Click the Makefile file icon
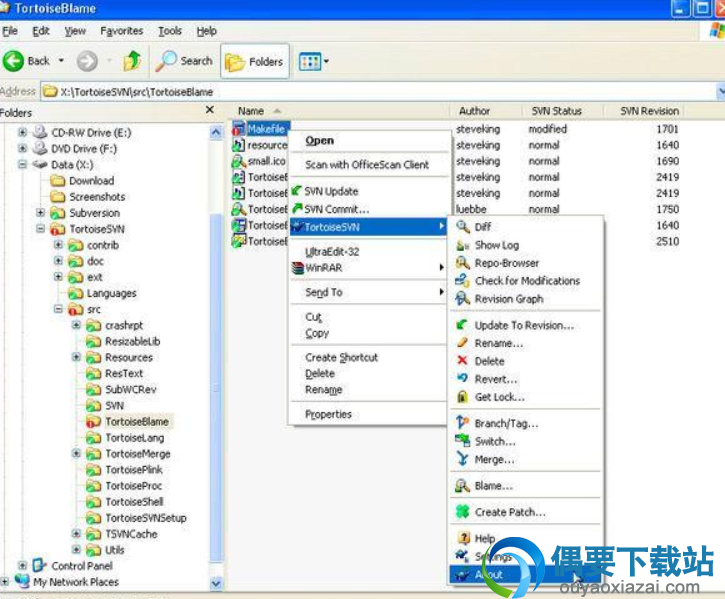The image size is (725, 599). click(238, 129)
